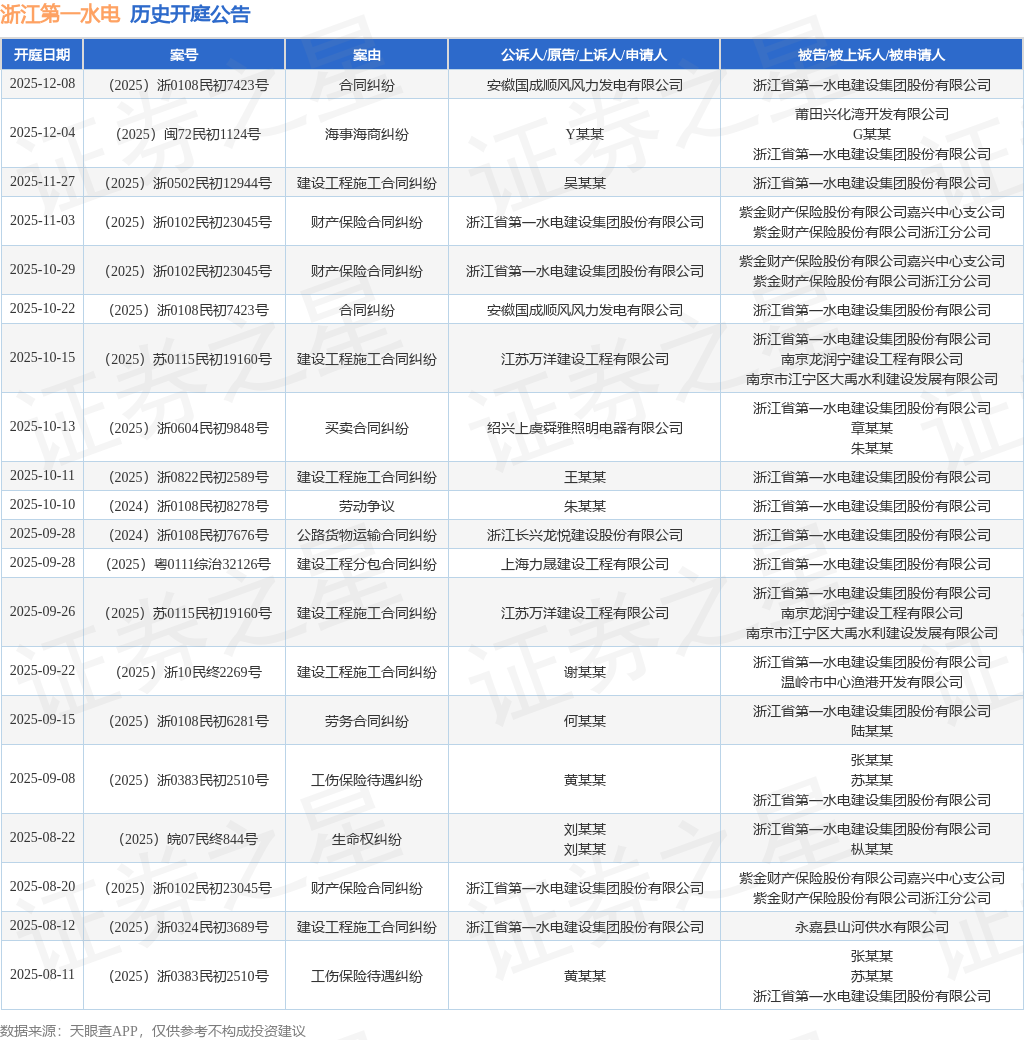Viewport: 1024px width, 1040px height.
Task: Click plaintiff Y某某
Action: (584, 134)
